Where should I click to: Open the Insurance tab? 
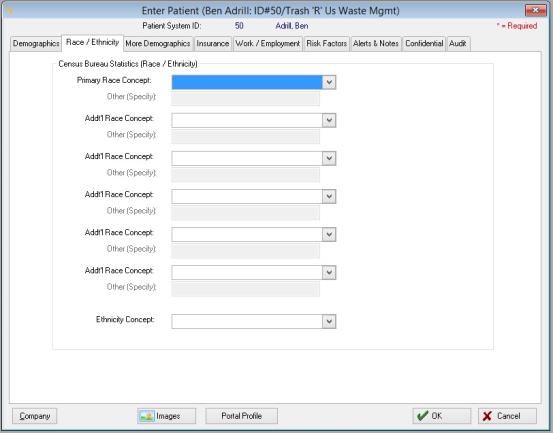point(213,44)
